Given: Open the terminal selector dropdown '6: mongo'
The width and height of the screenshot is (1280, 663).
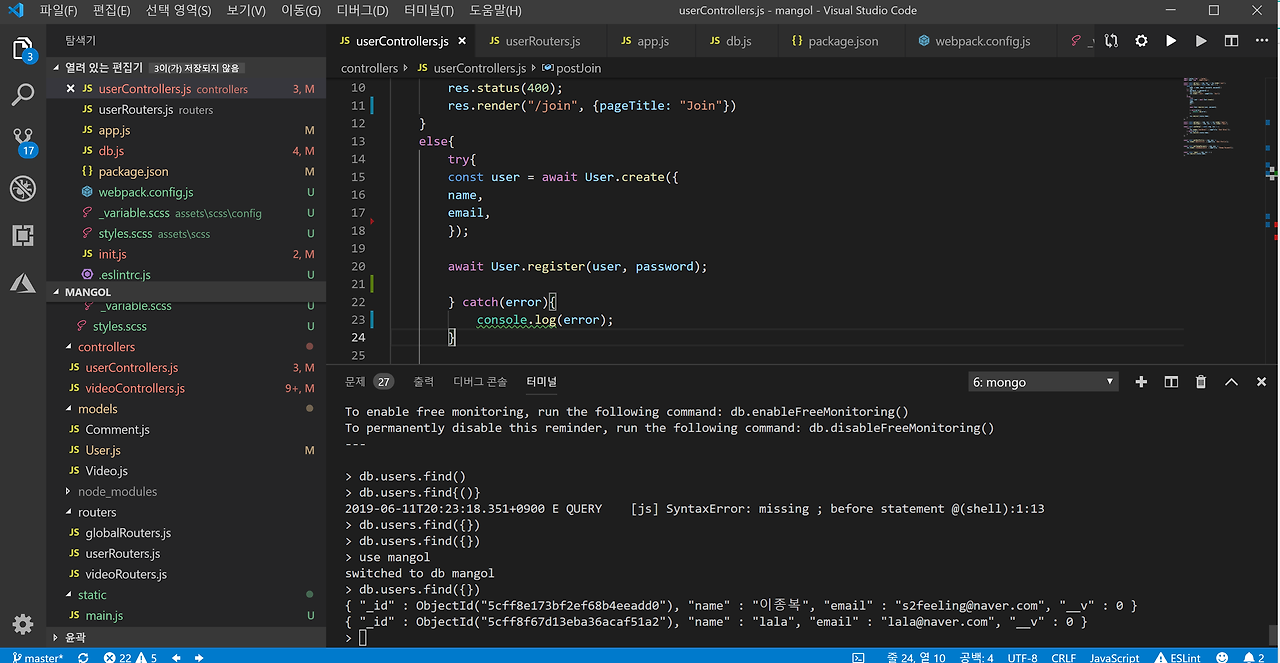Looking at the screenshot, I should pos(1042,382).
